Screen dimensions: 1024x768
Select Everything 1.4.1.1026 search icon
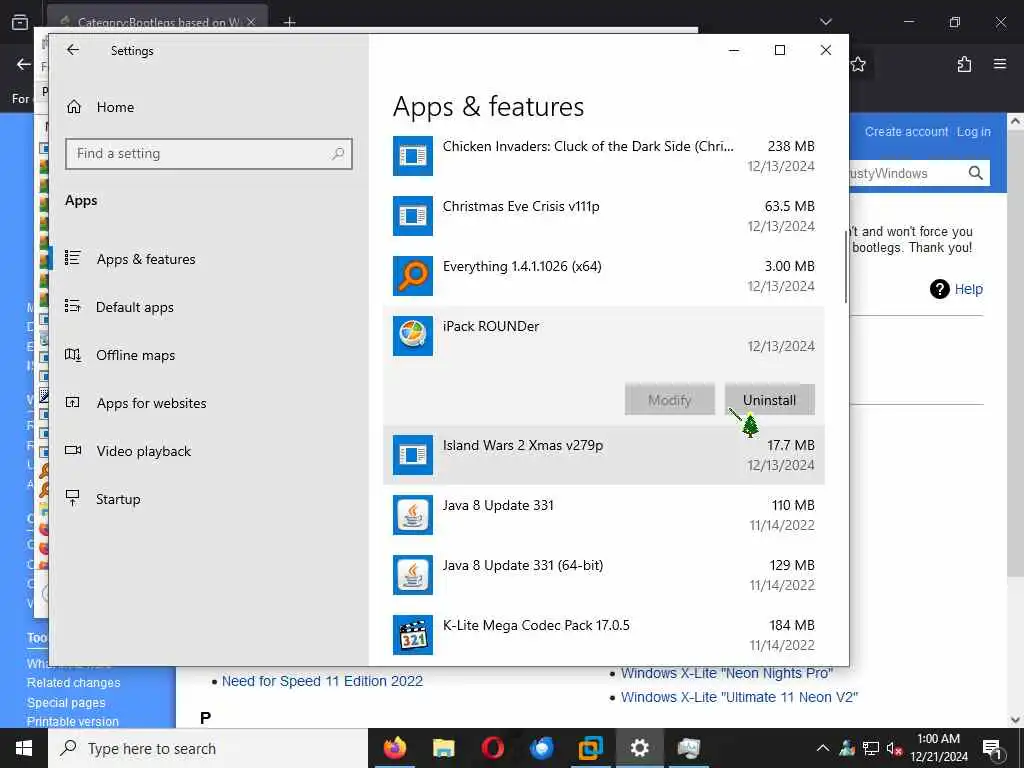[413, 276]
